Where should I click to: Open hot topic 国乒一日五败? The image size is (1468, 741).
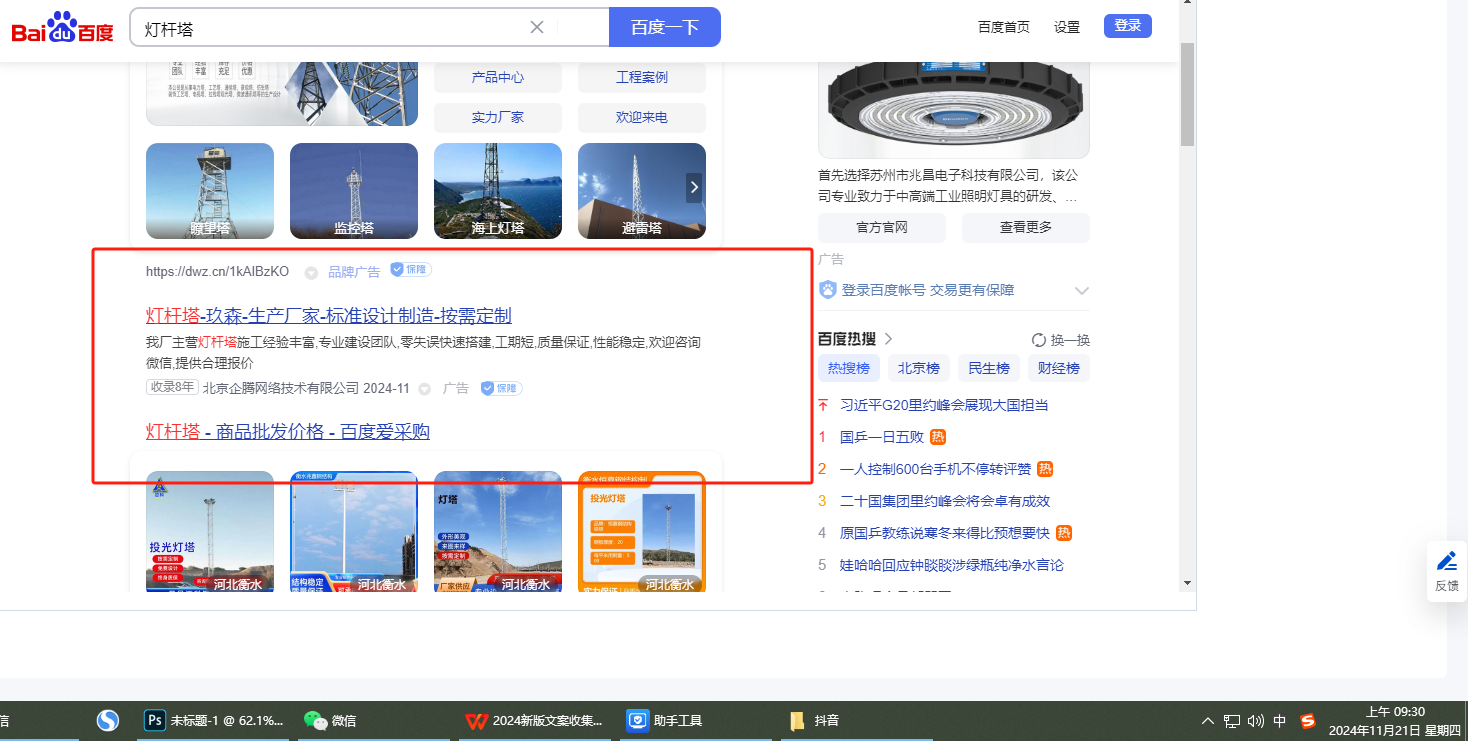882,437
